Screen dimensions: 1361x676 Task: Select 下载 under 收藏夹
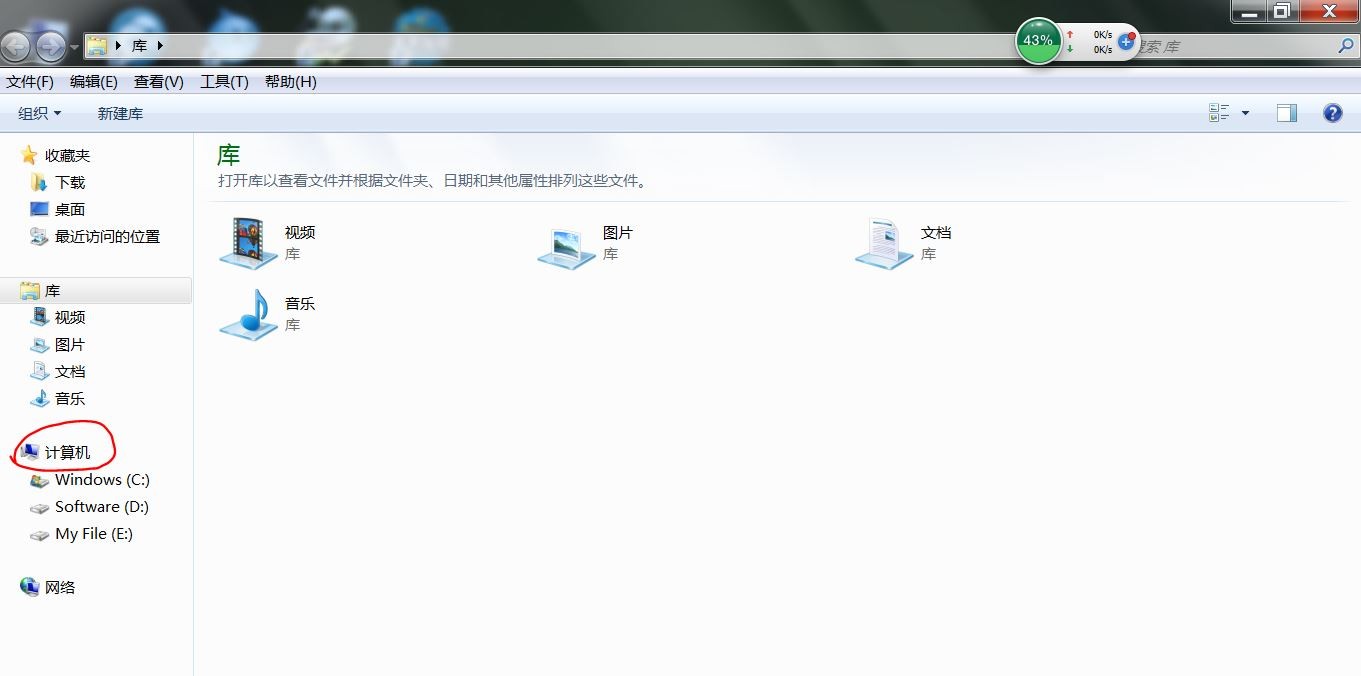pos(70,182)
